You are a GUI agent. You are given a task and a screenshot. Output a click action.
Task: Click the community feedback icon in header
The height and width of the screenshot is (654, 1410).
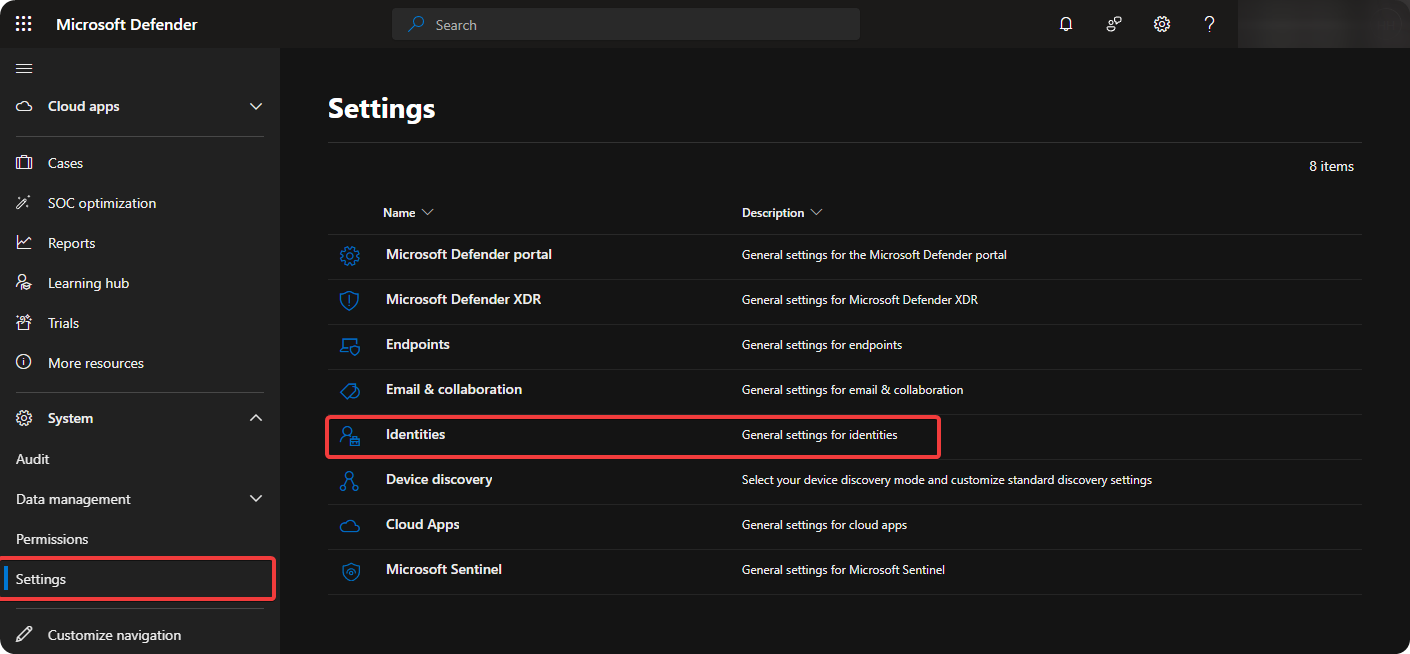point(1114,24)
